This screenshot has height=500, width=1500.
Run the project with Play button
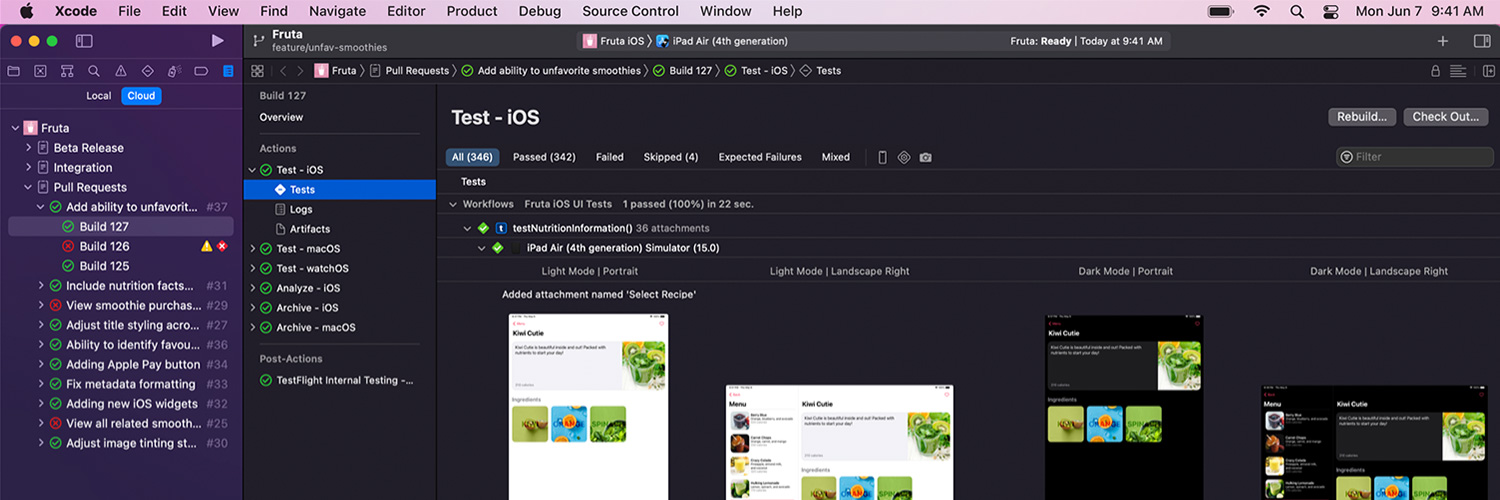218,41
